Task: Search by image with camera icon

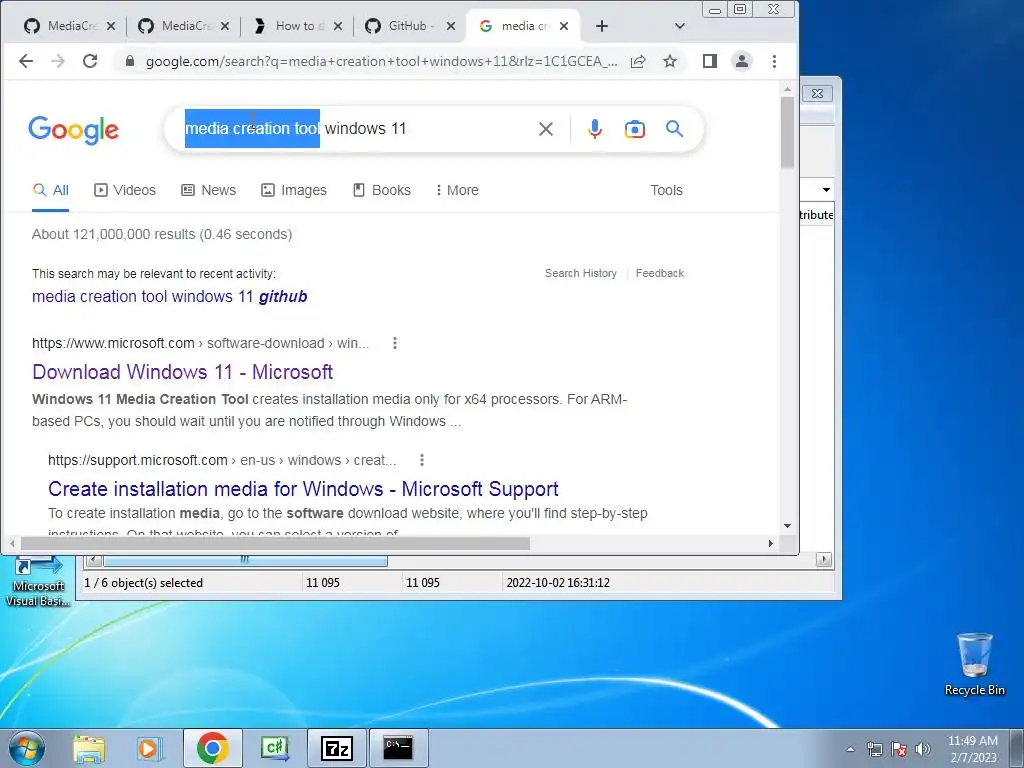Action: (635, 129)
